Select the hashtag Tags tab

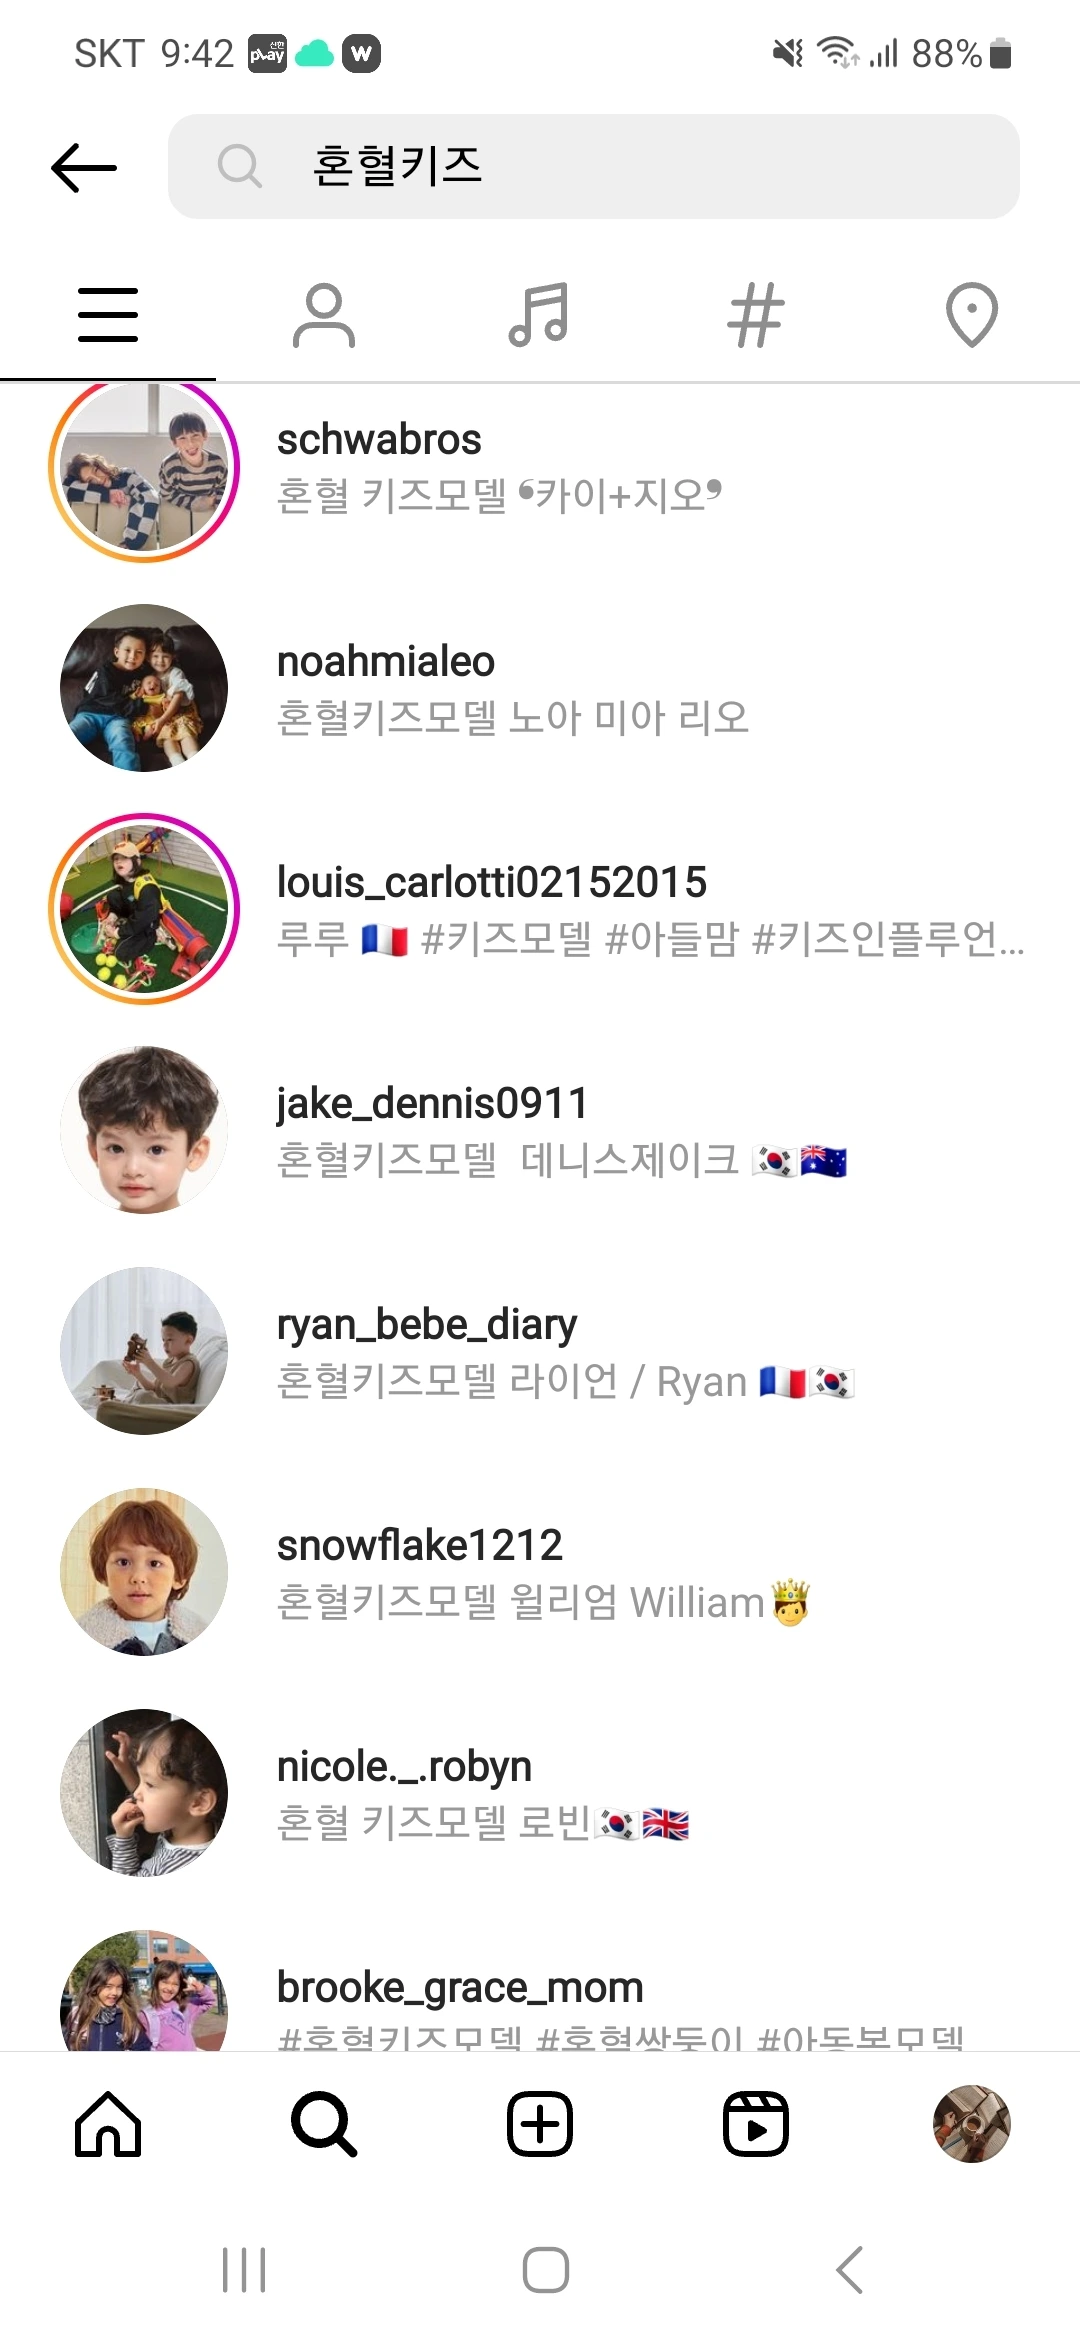click(x=756, y=315)
